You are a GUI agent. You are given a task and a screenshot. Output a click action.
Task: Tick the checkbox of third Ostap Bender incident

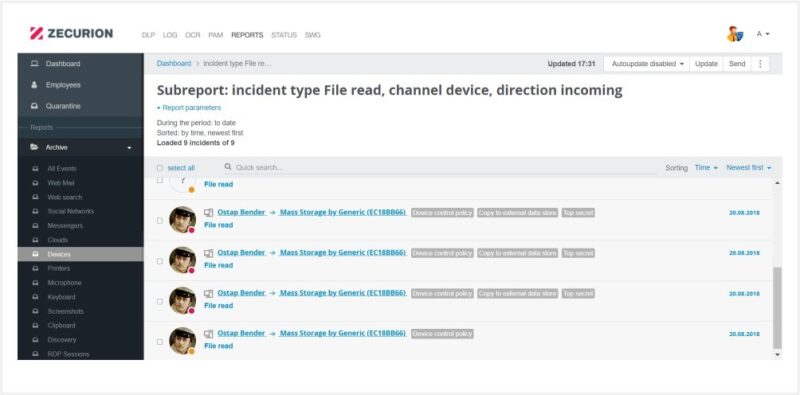pos(160,301)
